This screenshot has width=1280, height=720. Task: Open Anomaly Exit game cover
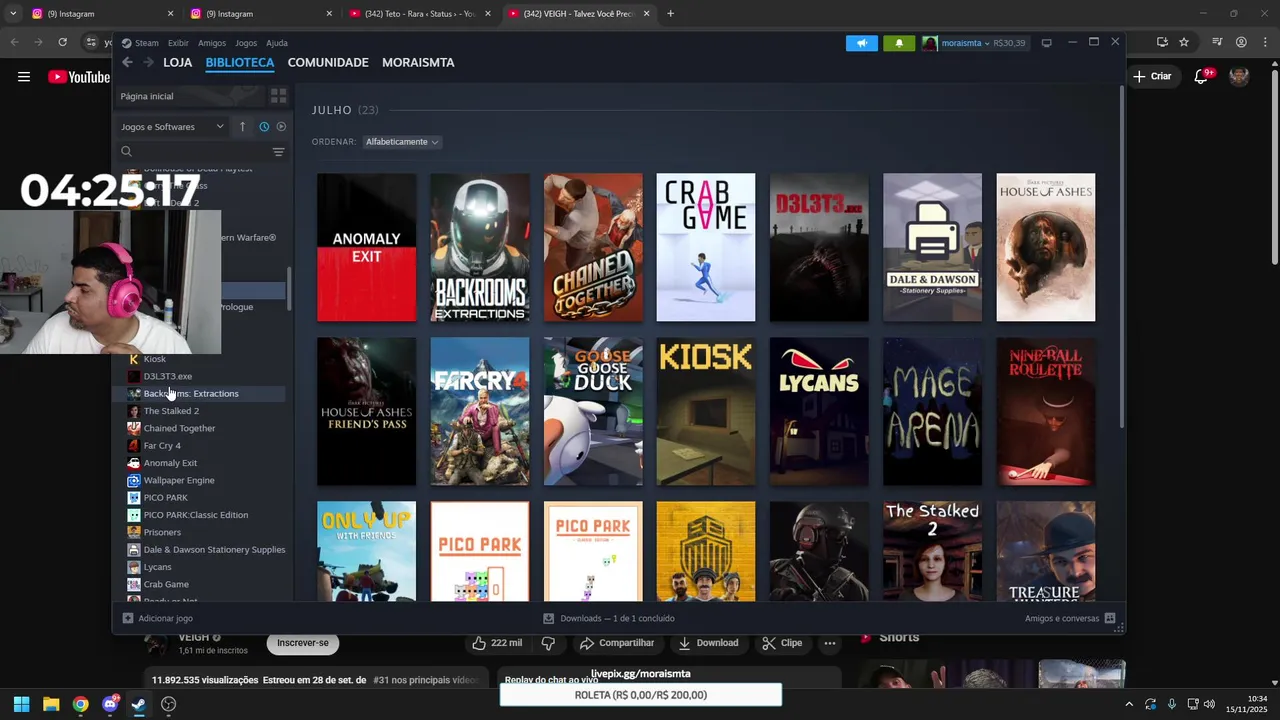click(x=367, y=247)
